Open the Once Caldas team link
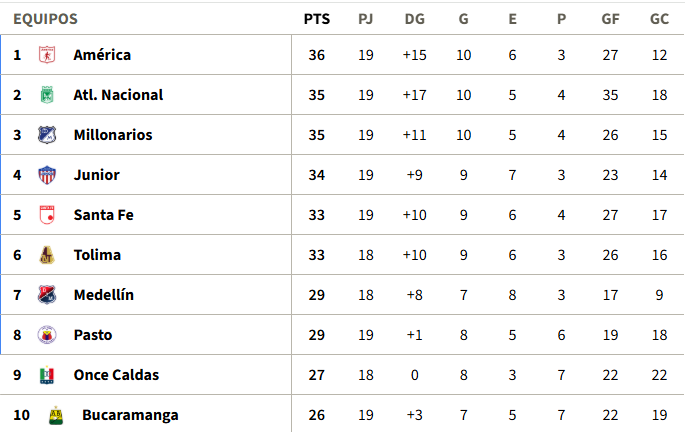The height and width of the screenshot is (432, 685). (116, 375)
